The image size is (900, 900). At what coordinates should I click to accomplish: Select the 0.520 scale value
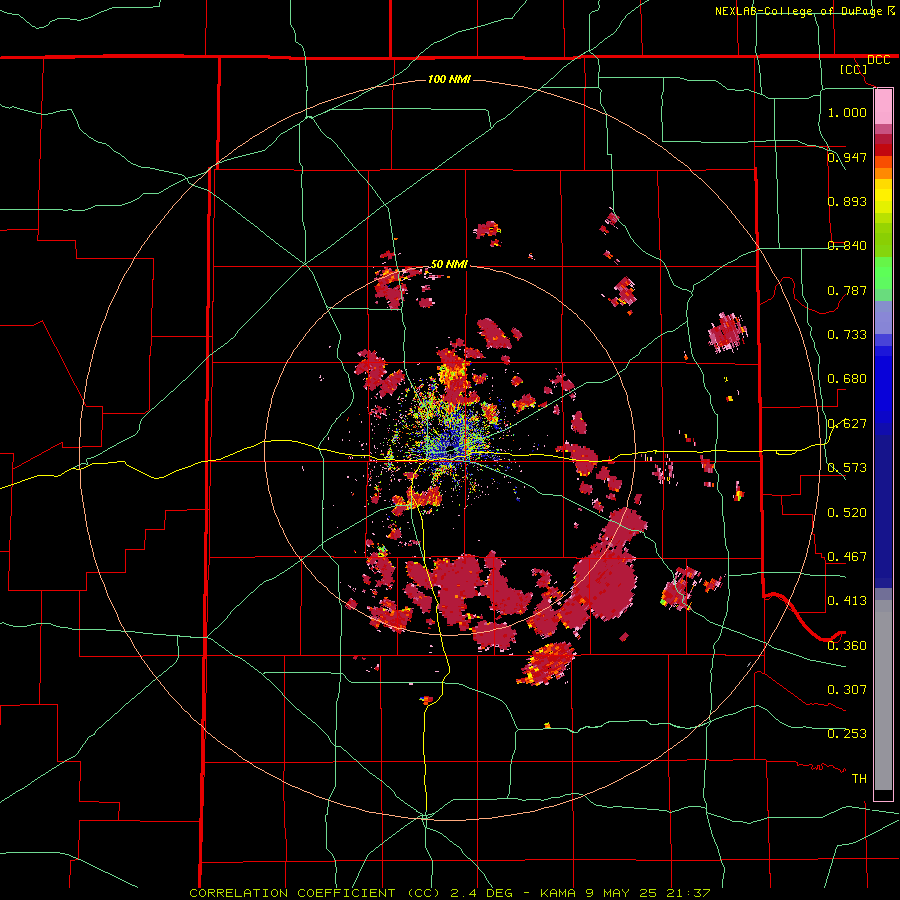[x=847, y=513]
